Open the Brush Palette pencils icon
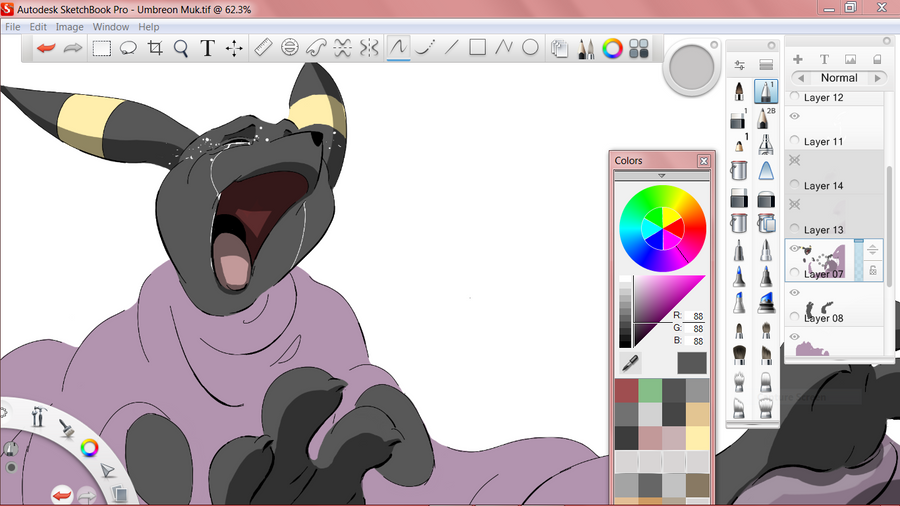 click(x=586, y=49)
